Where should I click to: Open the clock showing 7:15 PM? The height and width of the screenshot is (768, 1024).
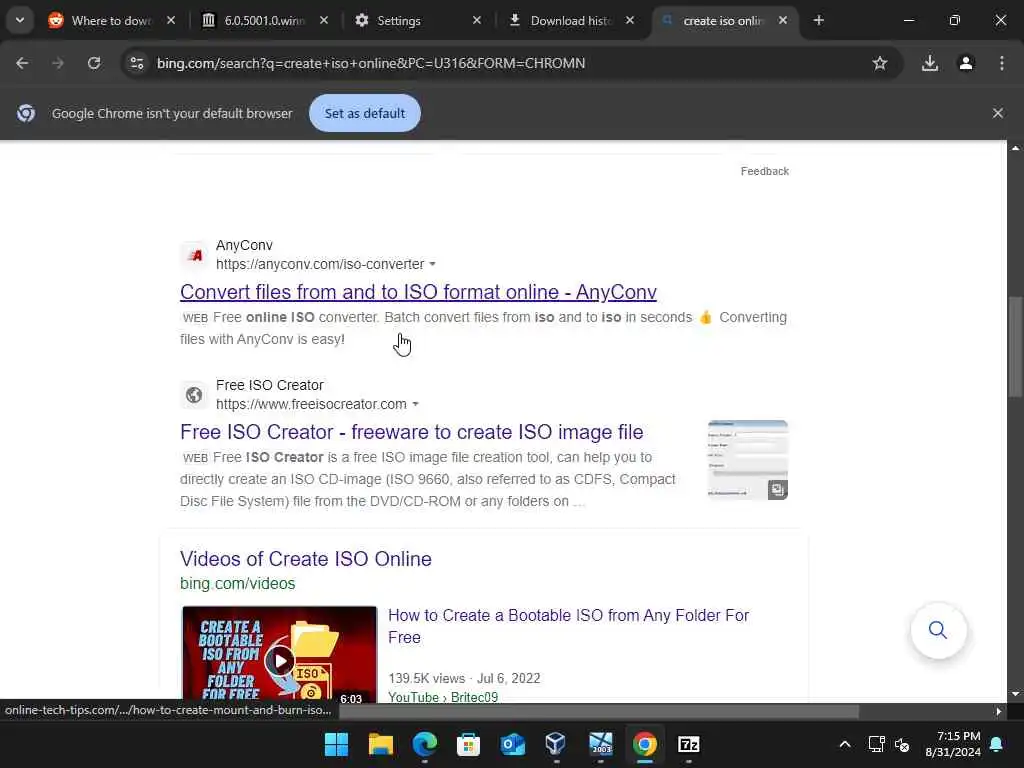[x=953, y=744]
